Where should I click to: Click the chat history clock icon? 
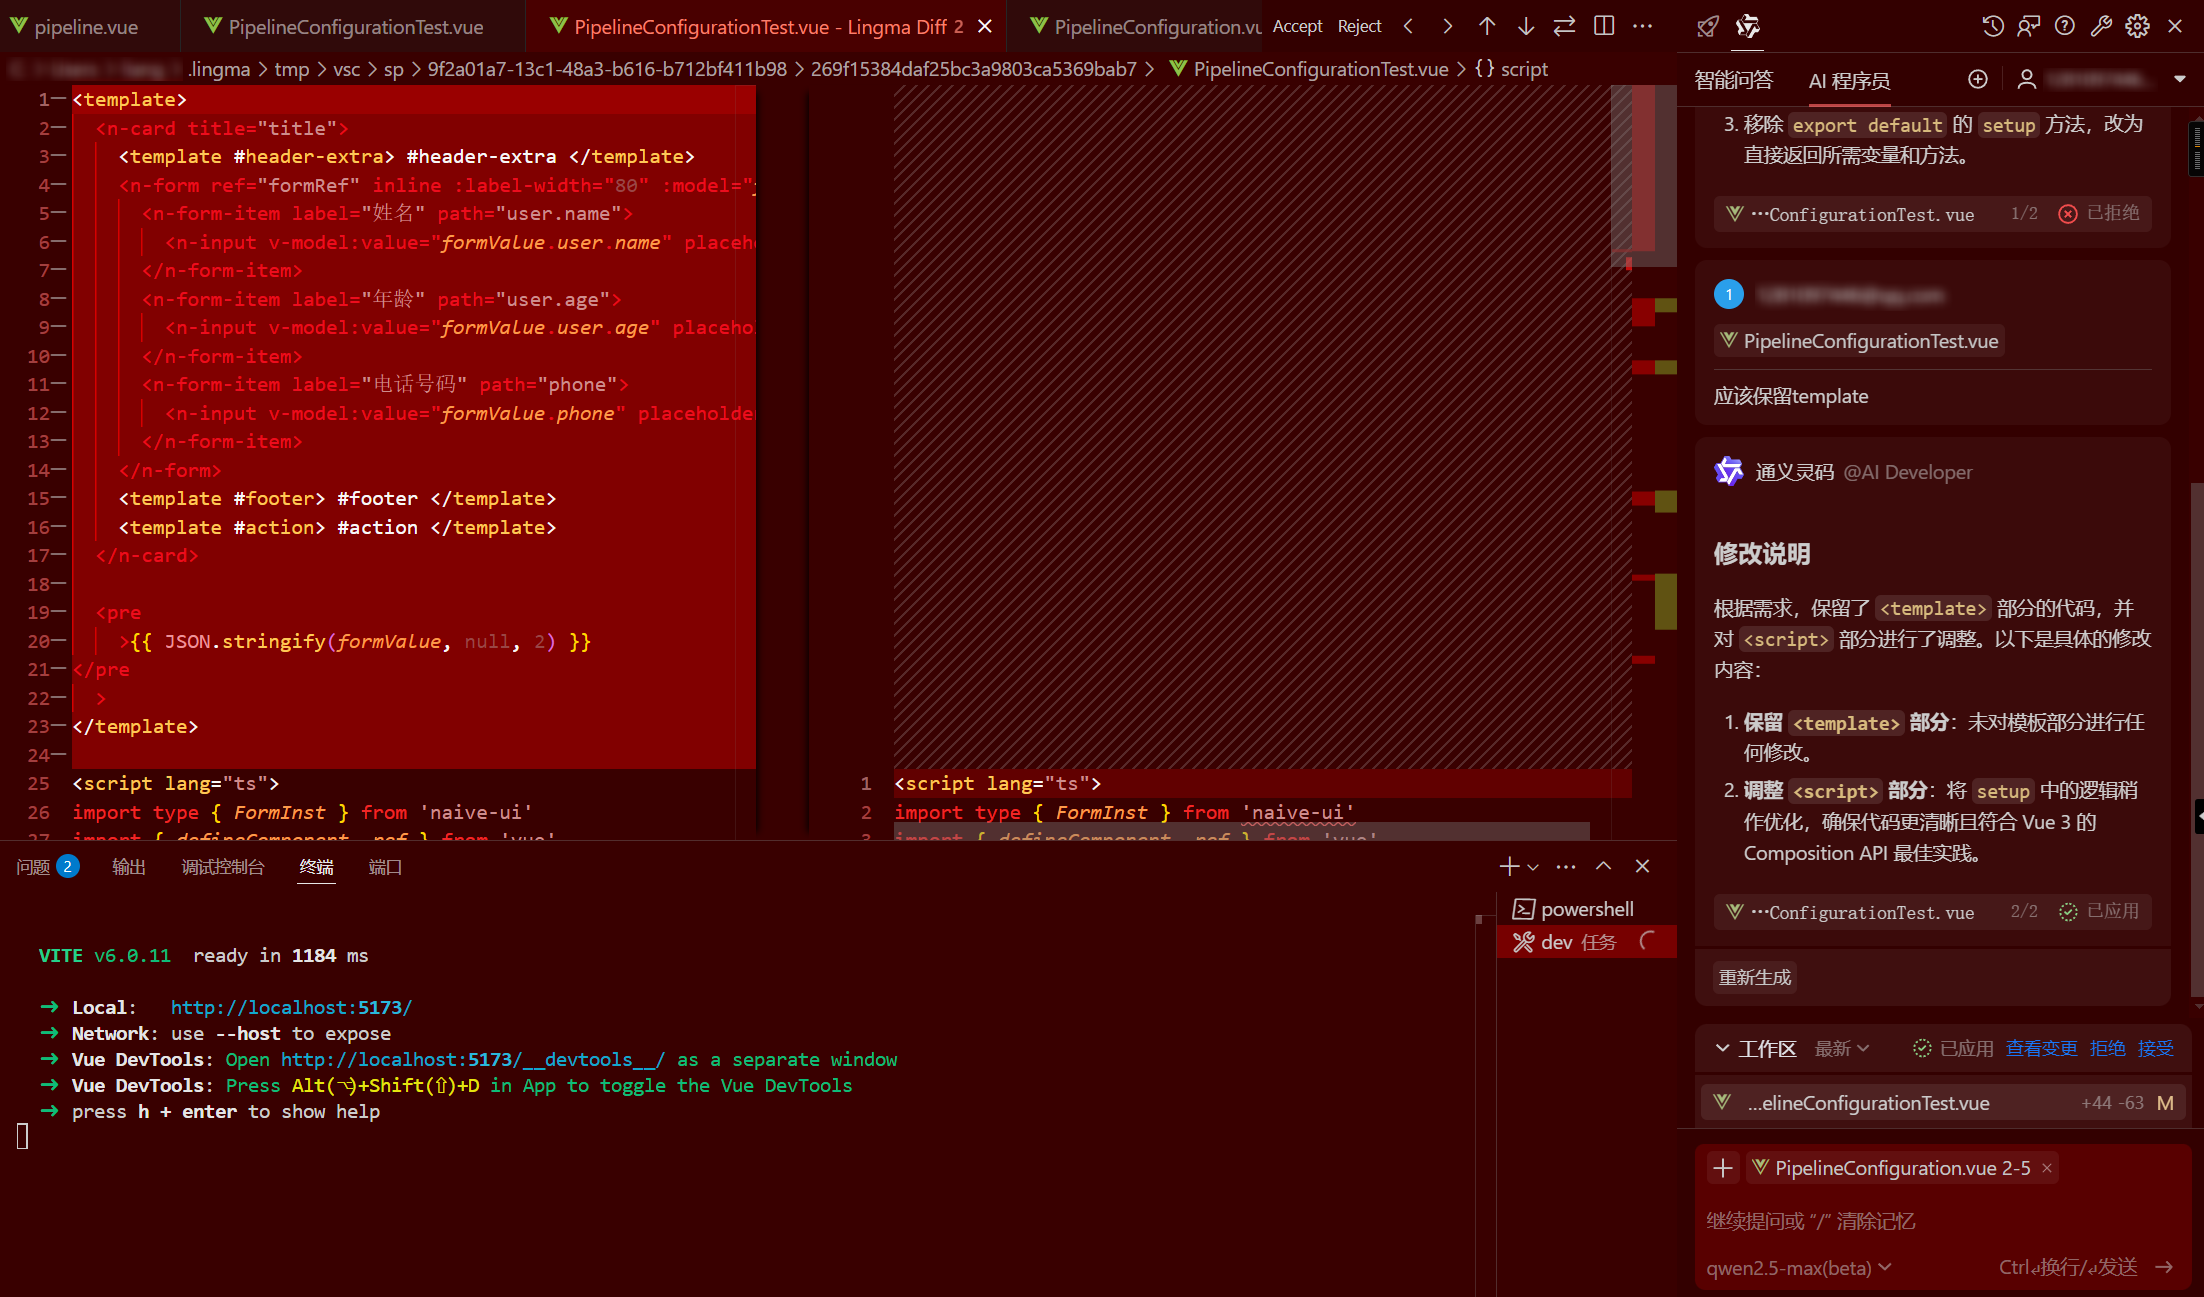(x=1992, y=26)
